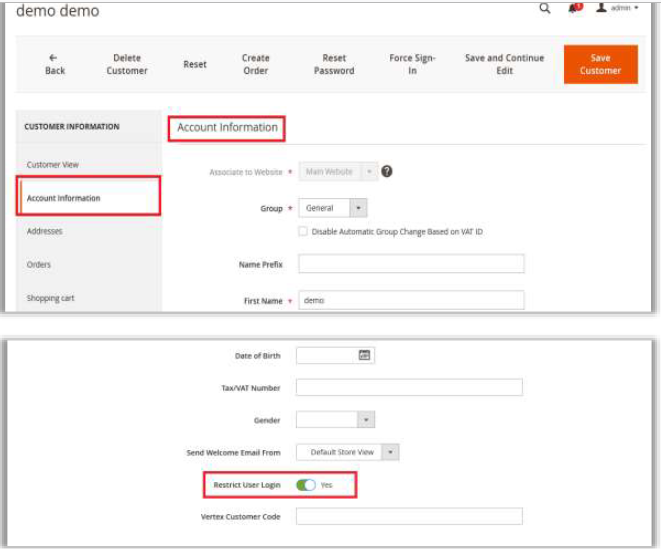The image size is (661, 549).
Task: Click the Reset button
Action: [195, 65]
